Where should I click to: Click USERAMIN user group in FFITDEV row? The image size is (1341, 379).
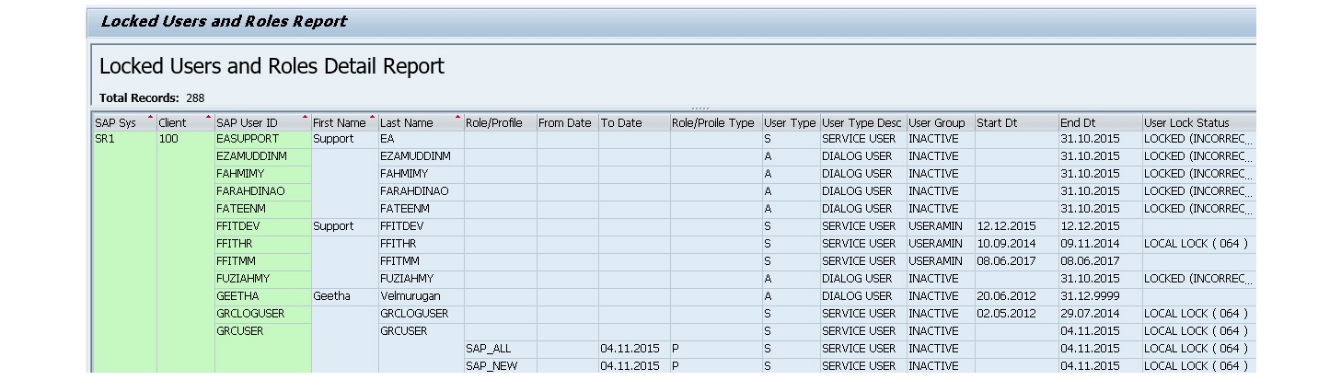pos(940,226)
